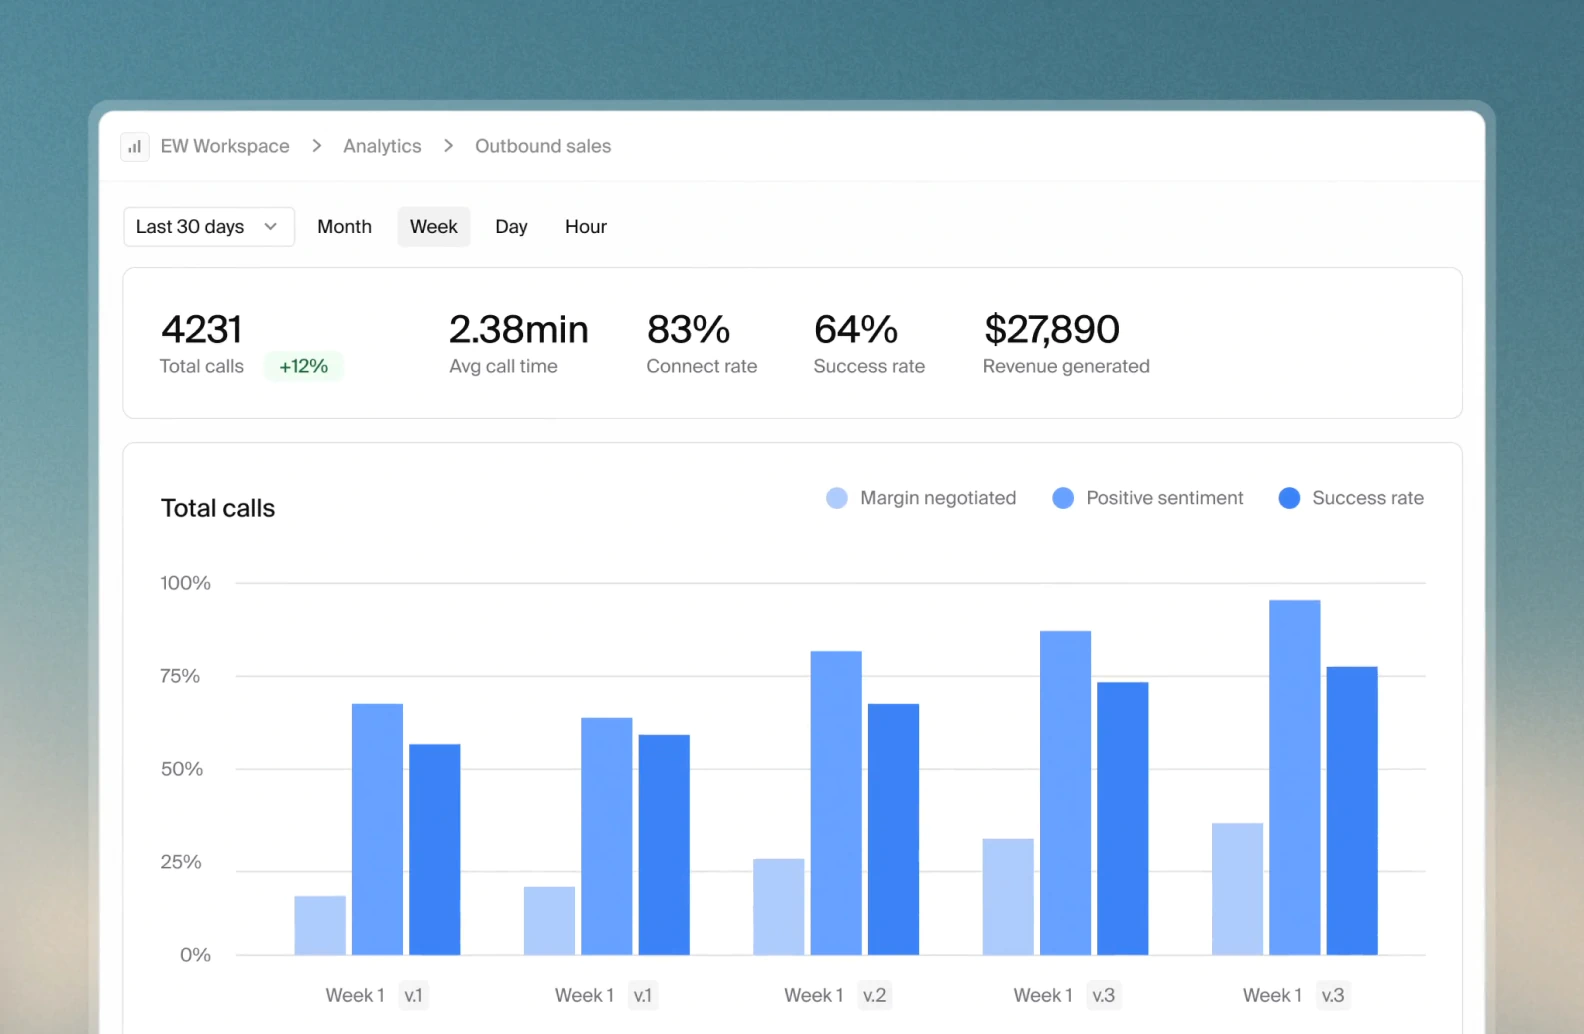Switch to Month view tab
The image size is (1584, 1034).
pos(344,227)
